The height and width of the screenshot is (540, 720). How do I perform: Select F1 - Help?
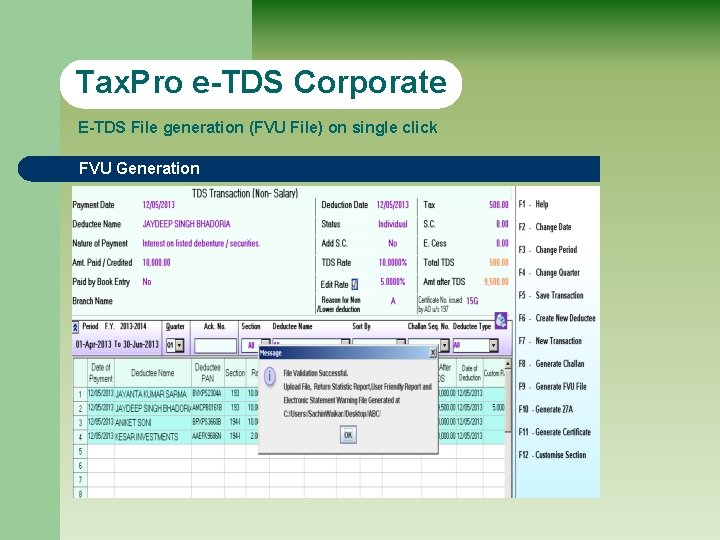tap(534, 204)
